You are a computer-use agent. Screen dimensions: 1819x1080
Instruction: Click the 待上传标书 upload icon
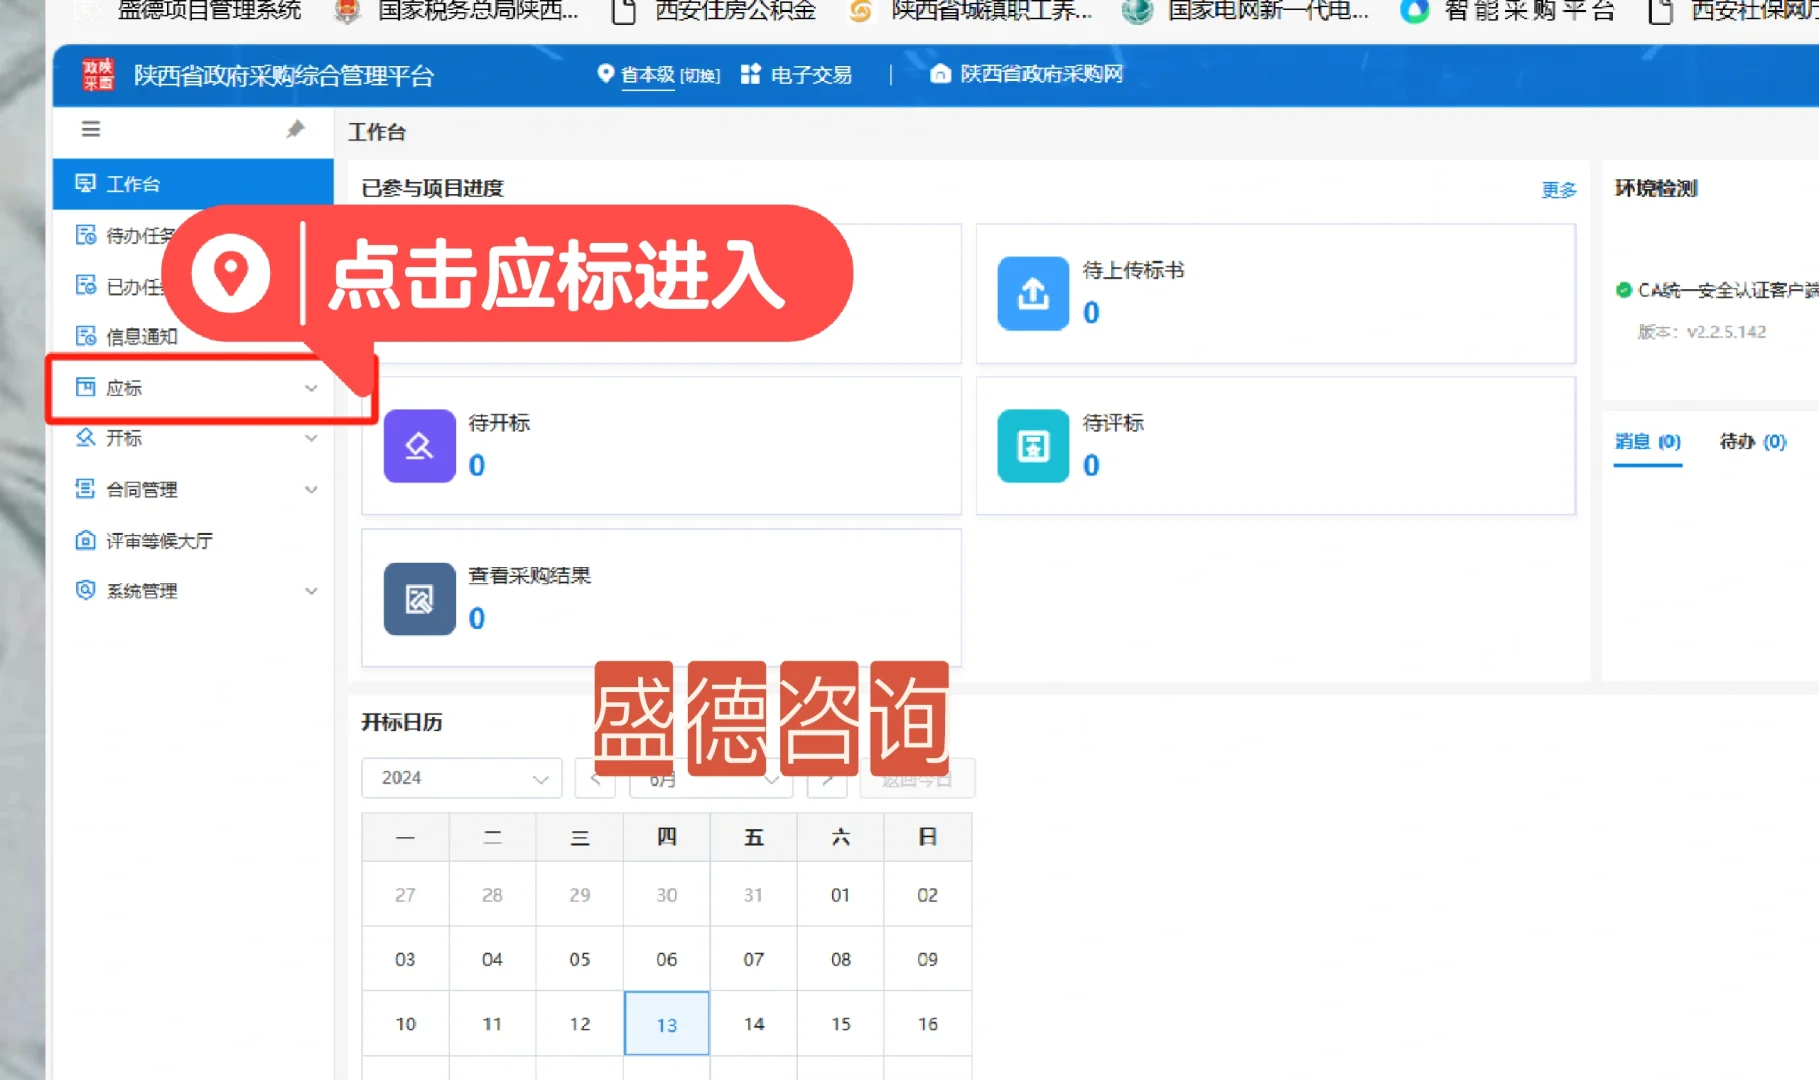pos(1031,294)
